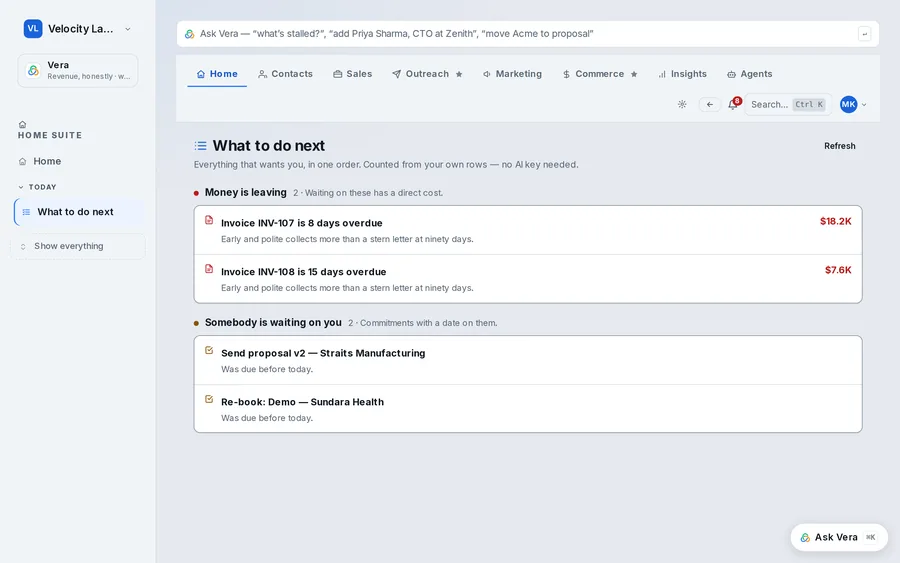Screen dimensions: 900x563
Task: Toggle the light/dark theme sun icon
Action: tap(682, 104)
